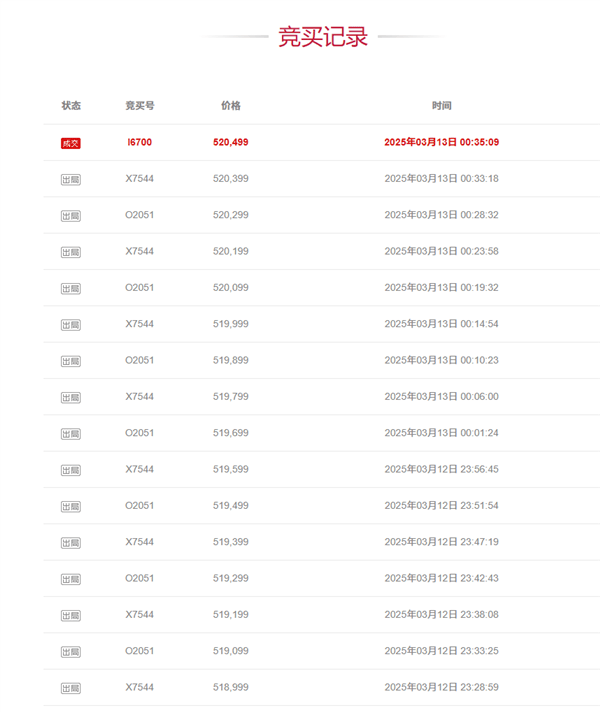Click the 状态 column header

click(71, 106)
